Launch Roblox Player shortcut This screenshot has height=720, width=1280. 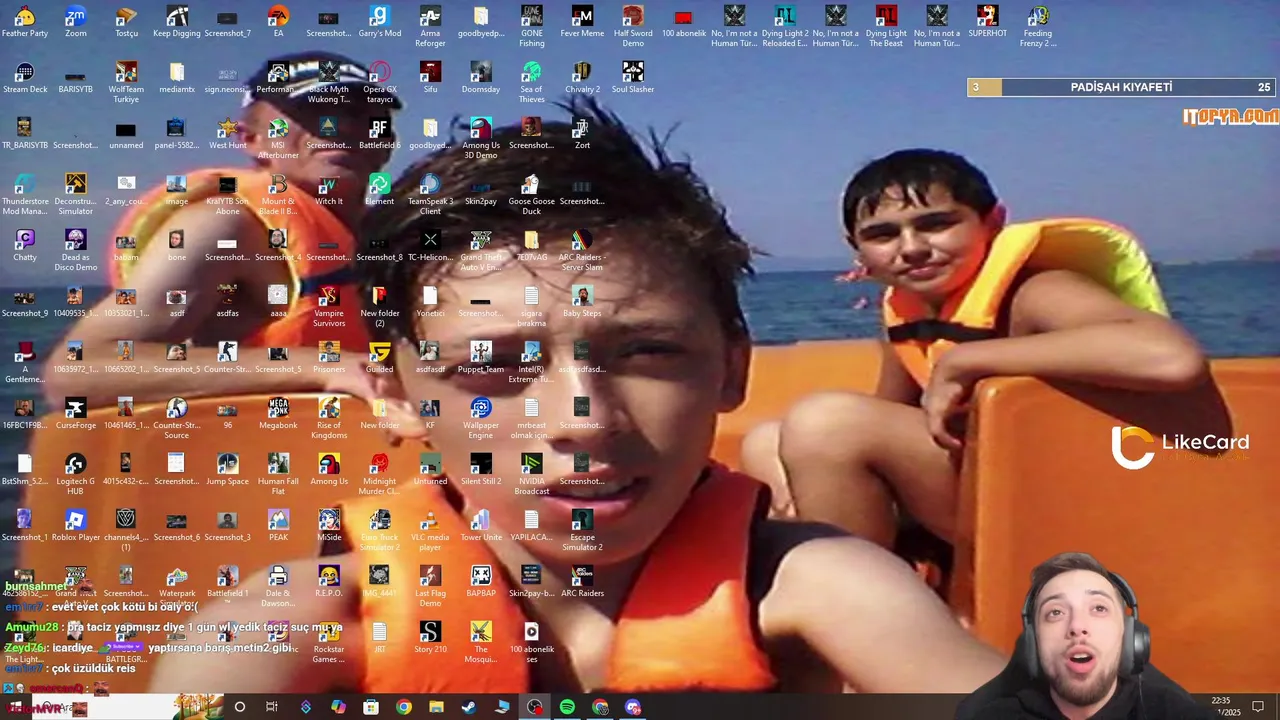point(75,521)
